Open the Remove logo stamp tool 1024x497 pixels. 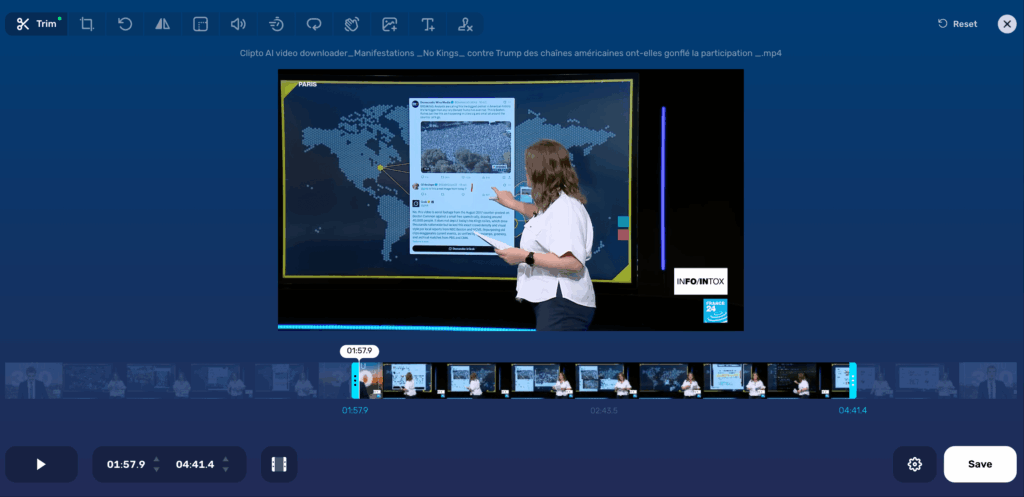click(x=466, y=24)
